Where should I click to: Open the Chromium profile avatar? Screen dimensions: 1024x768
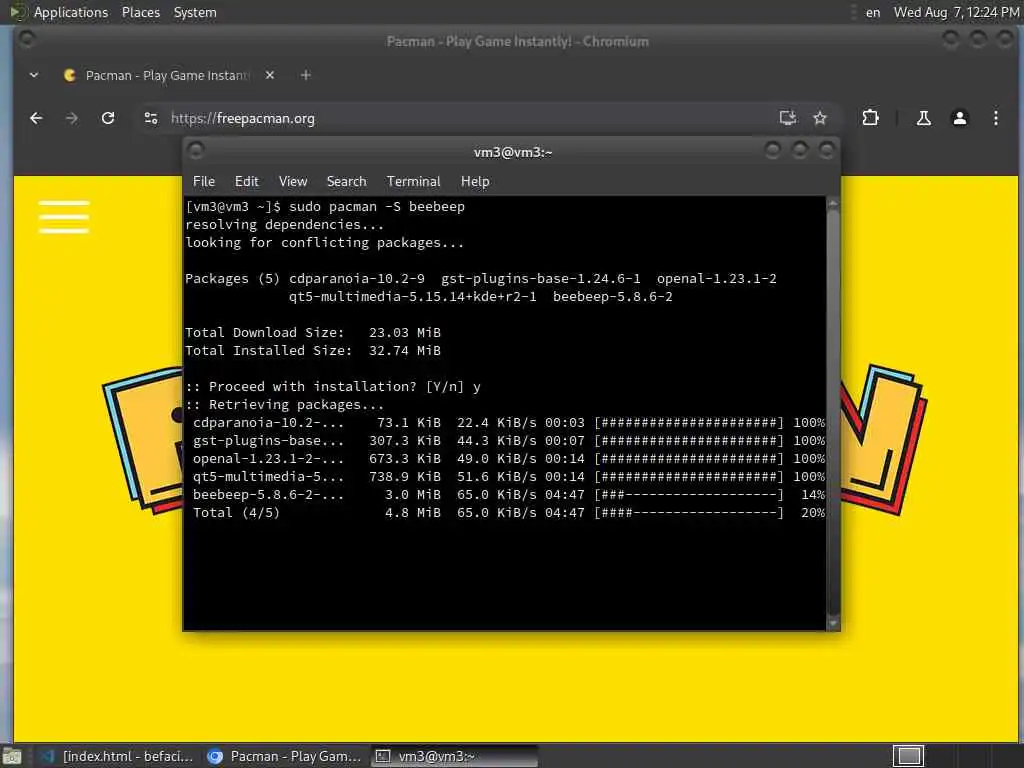(959, 118)
